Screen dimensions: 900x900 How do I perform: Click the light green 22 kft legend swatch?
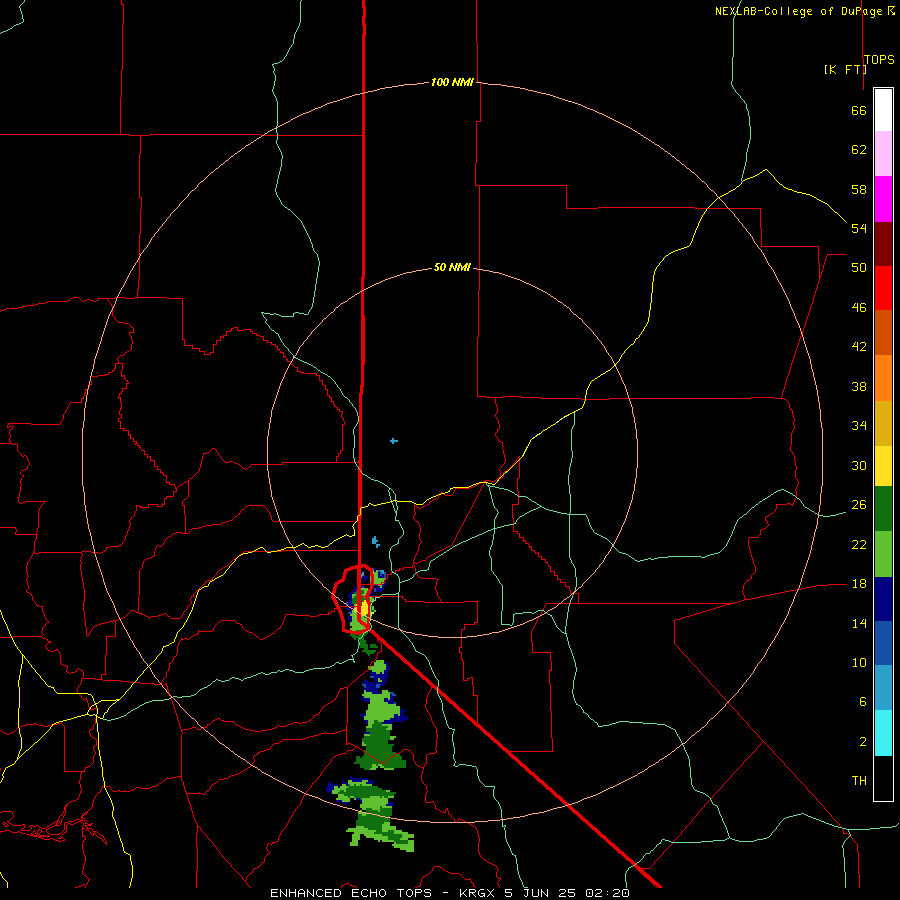point(883,554)
